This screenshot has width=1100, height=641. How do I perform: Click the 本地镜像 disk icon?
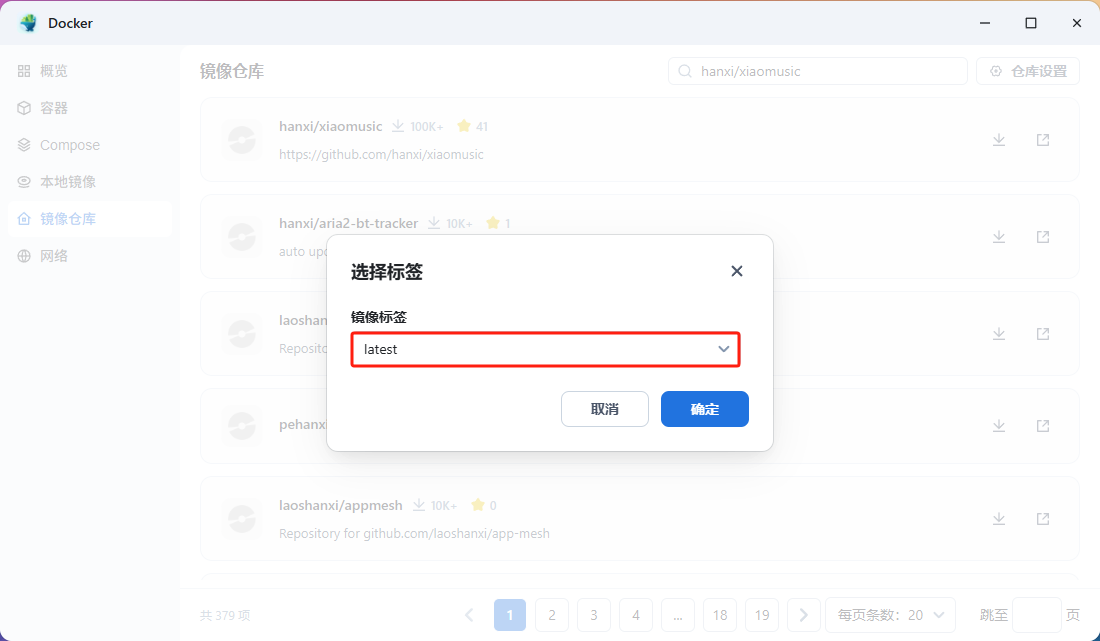pos(24,182)
